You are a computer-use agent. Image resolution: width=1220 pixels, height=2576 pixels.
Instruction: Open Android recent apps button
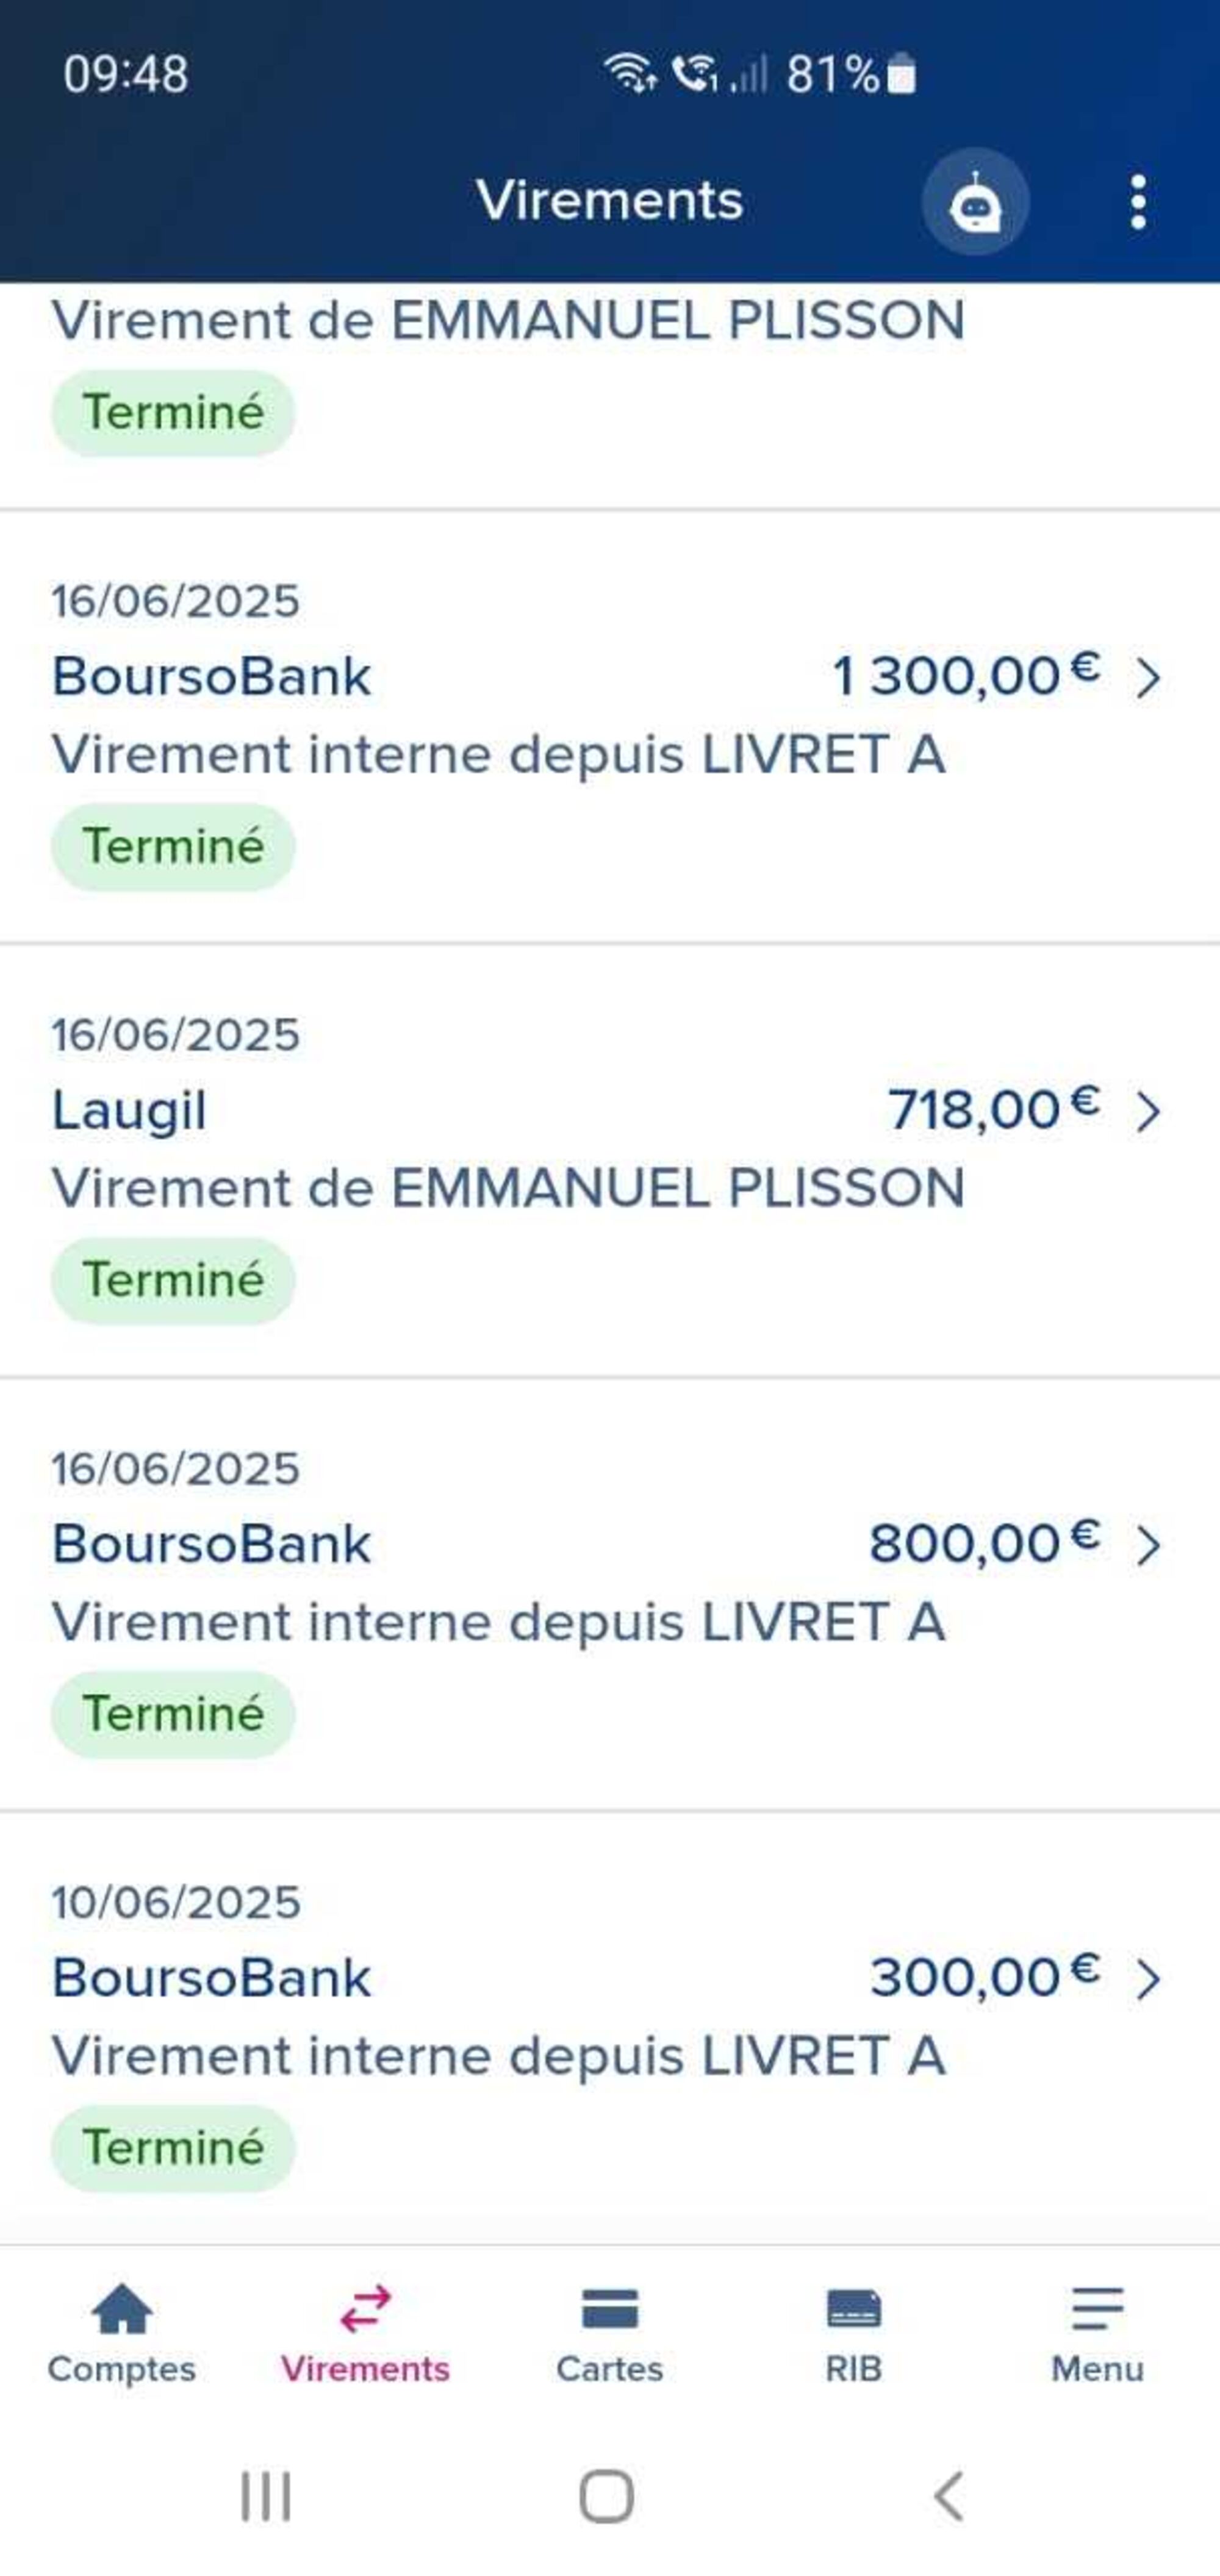coord(266,2496)
